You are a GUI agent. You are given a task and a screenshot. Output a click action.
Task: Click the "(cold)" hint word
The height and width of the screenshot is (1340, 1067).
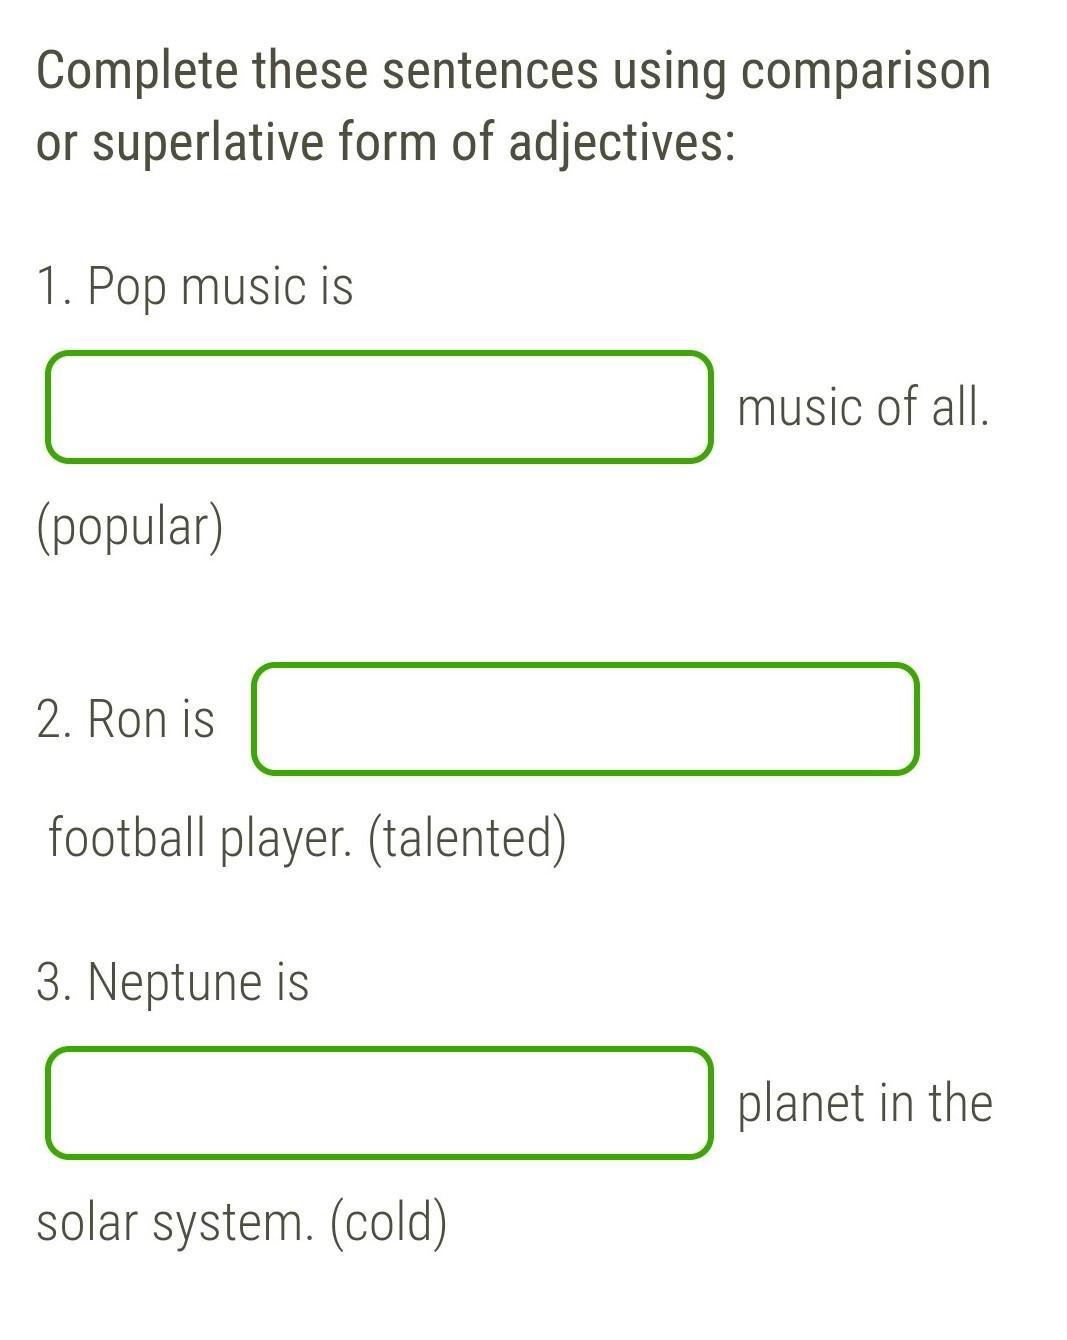pyautogui.click(x=388, y=1222)
